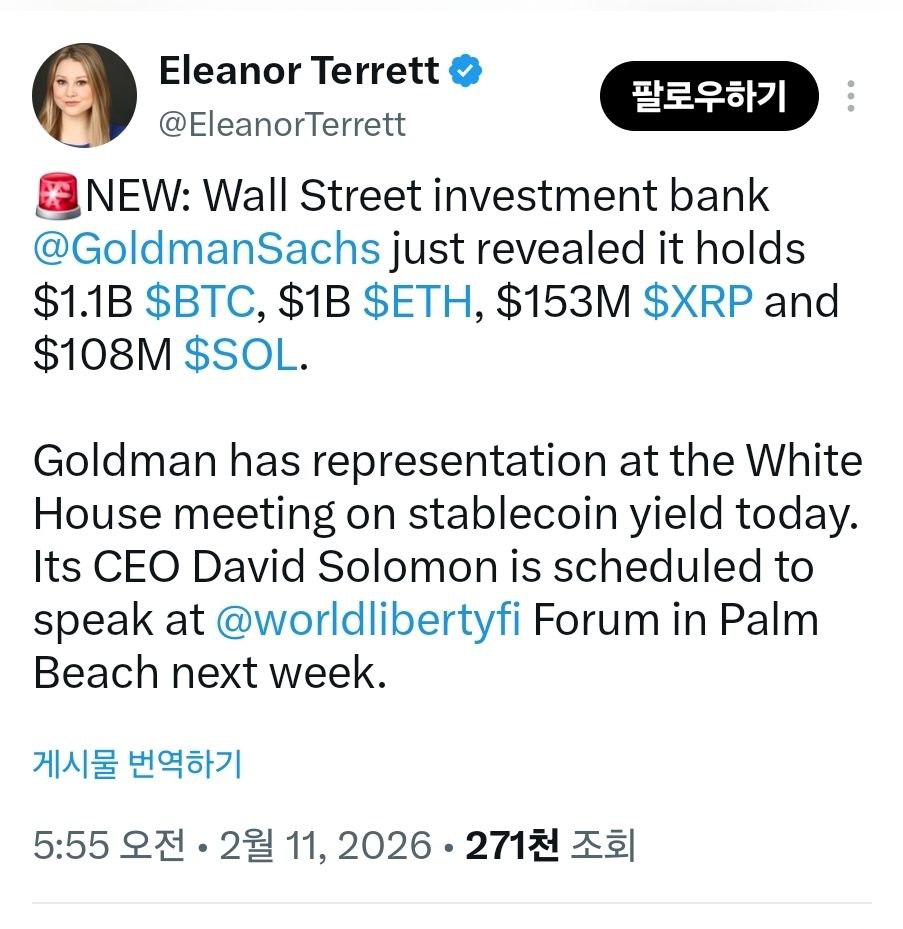This screenshot has width=903, height=929.
Task: Open the 271천 조회 view count
Action: click(550, 847)
